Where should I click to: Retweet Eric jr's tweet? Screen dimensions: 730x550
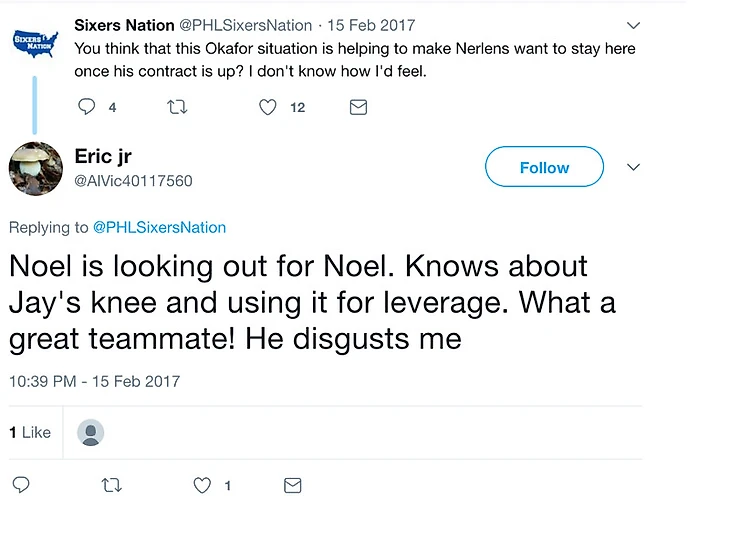(113, 485)
